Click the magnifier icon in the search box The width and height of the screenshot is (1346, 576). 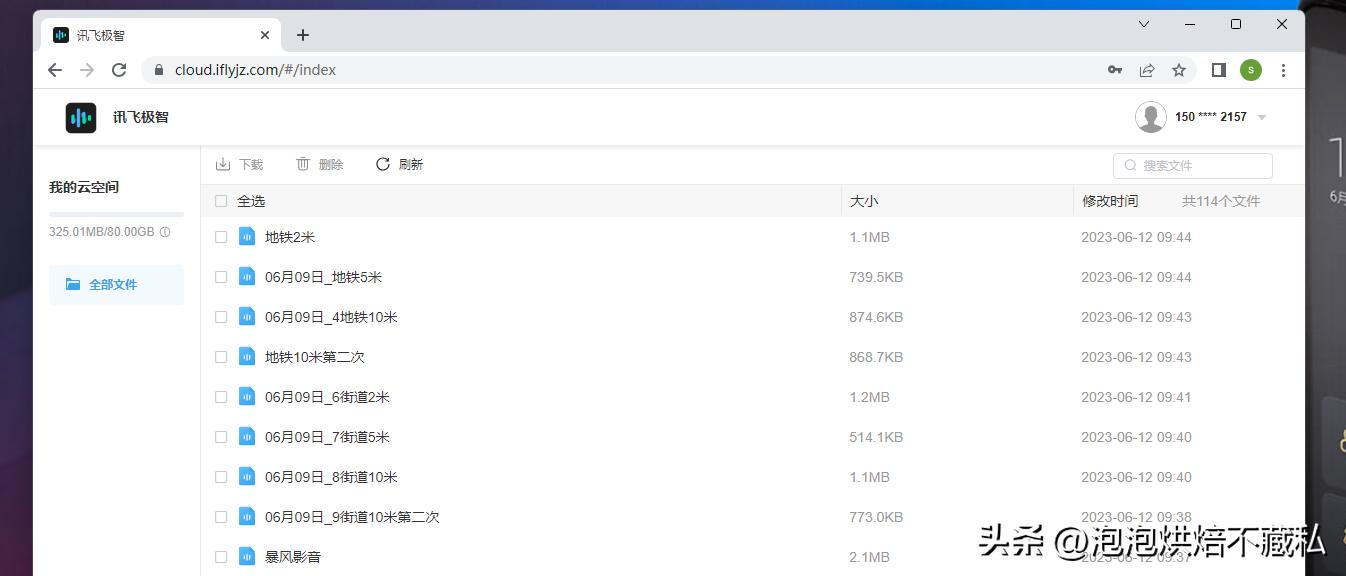pyautogui.click(x=1130, y=165)
